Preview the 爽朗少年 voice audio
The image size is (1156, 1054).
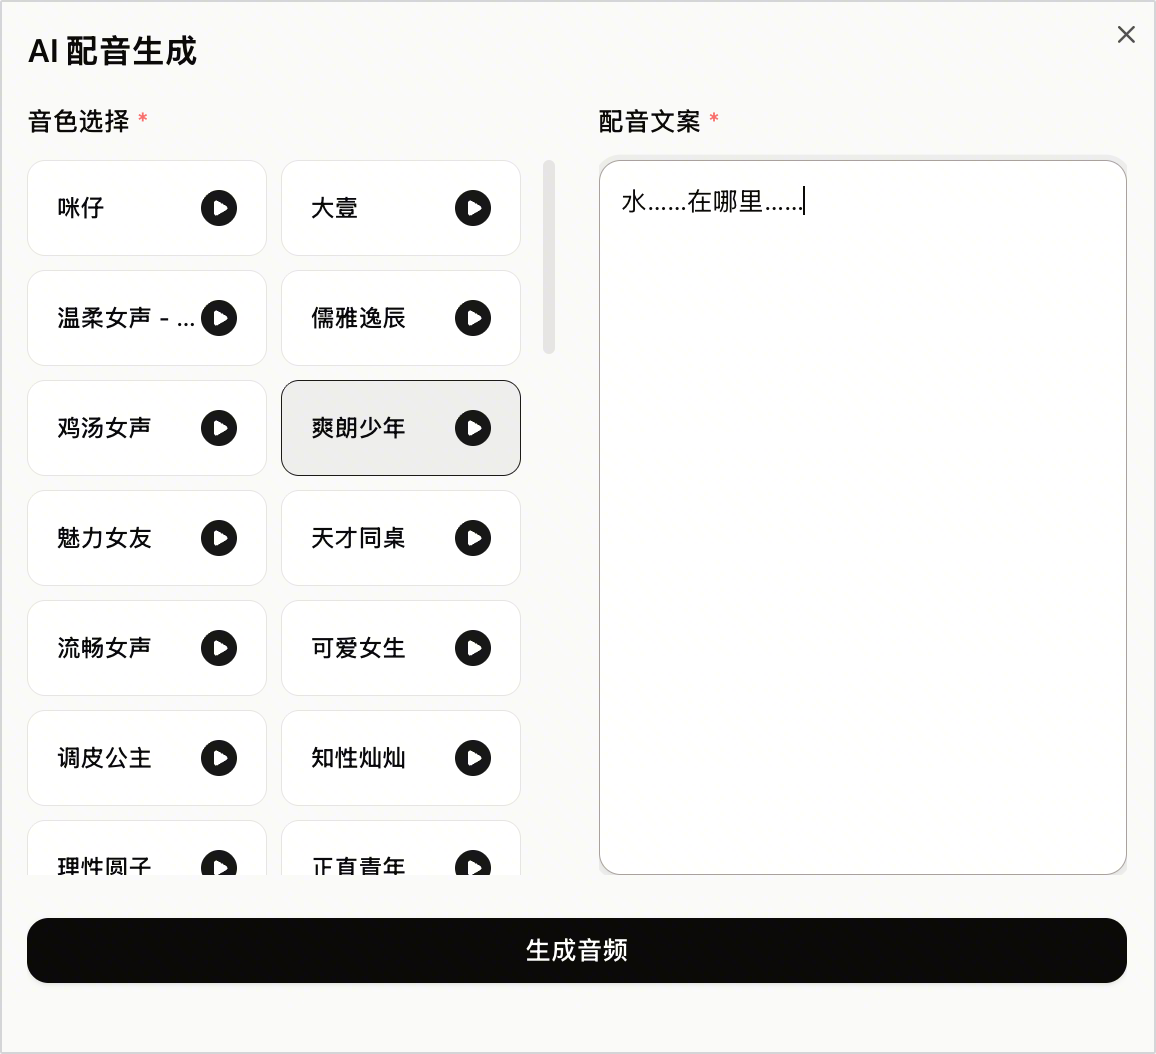(473, 428)
